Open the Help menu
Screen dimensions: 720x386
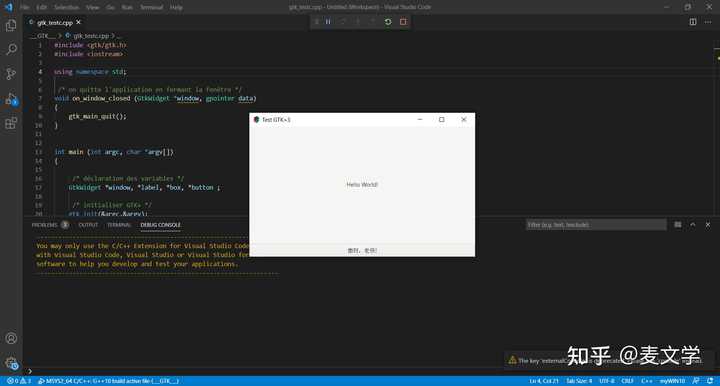coord(176,7)
